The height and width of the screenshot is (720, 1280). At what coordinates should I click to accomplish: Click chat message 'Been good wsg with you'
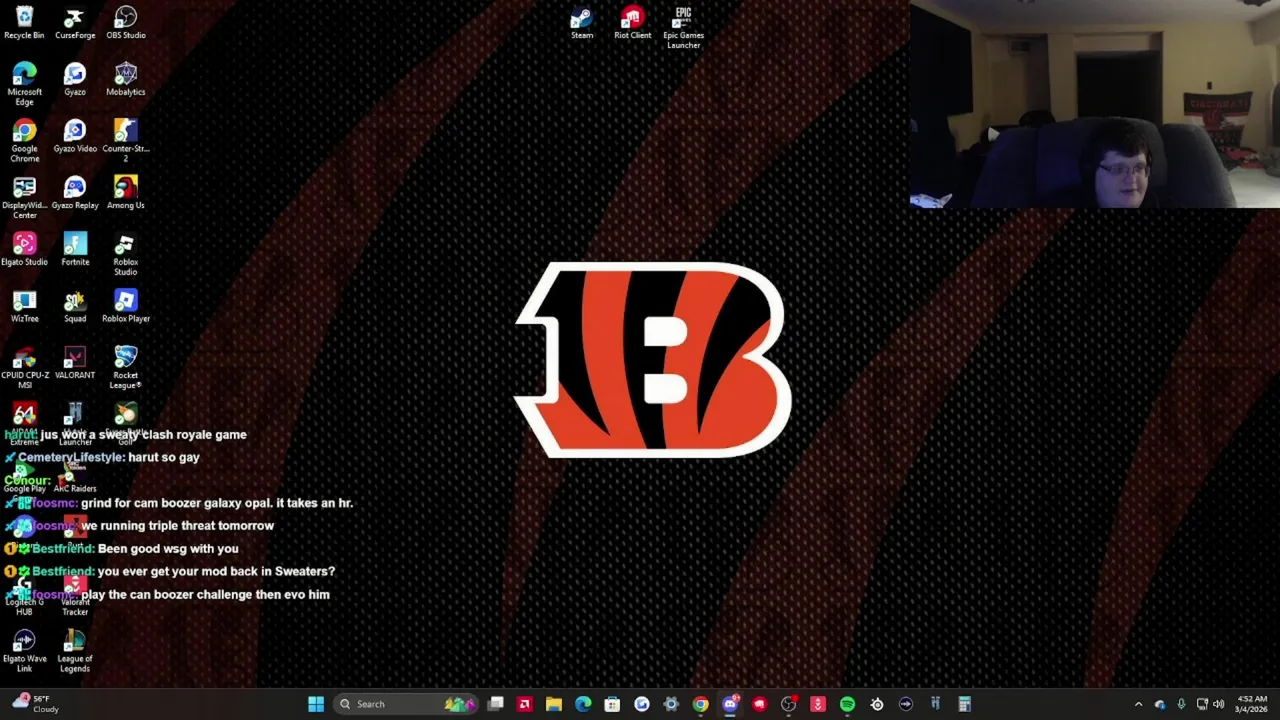click(168, 549)
